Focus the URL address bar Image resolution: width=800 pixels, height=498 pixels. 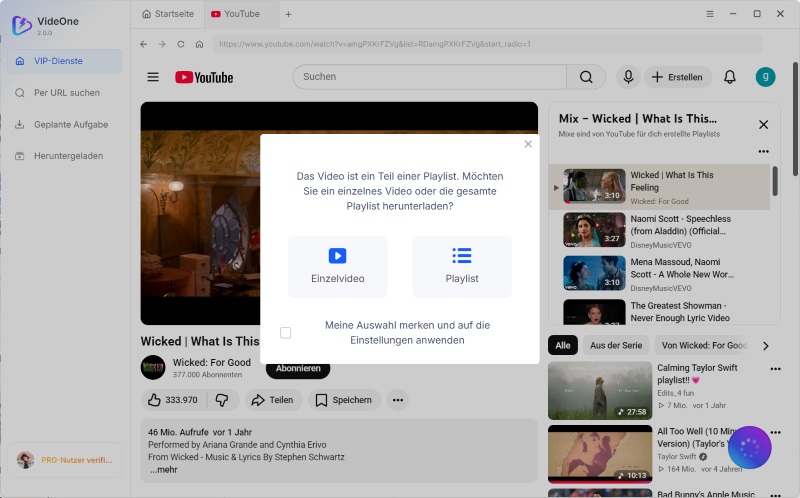click(x=487, y=44)
